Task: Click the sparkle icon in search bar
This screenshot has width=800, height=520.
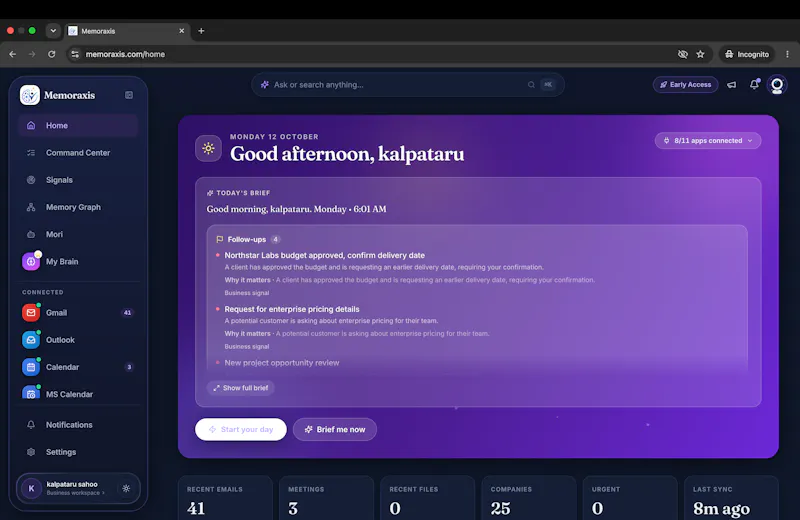Action: [x=265, y=85]
